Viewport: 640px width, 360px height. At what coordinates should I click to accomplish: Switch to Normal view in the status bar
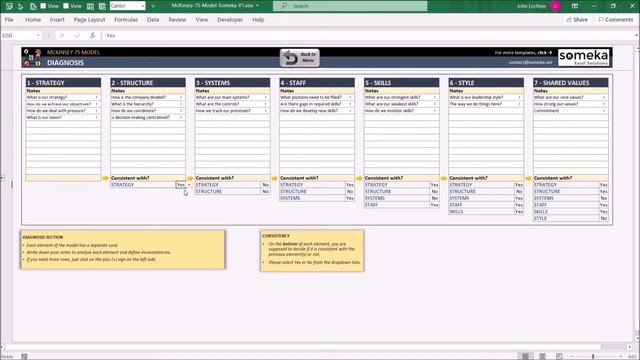point(525,356)
